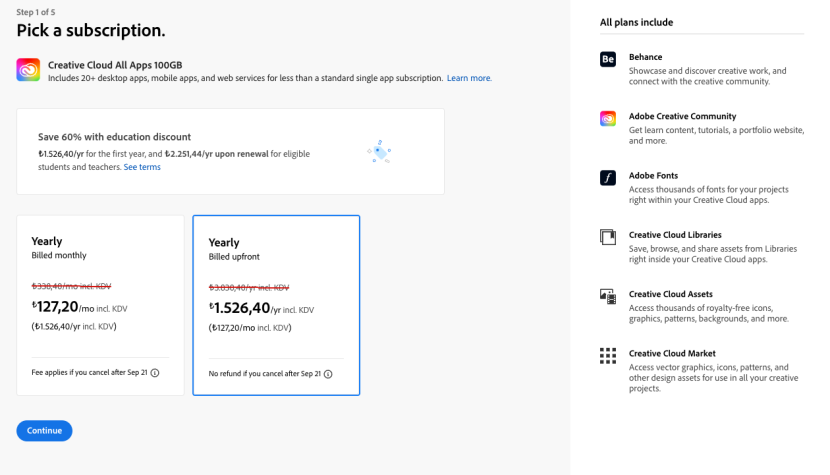Click the 'Step 1 of 5' text
Viewport: 830px width, 475px height.
click(x=35, y=12)
